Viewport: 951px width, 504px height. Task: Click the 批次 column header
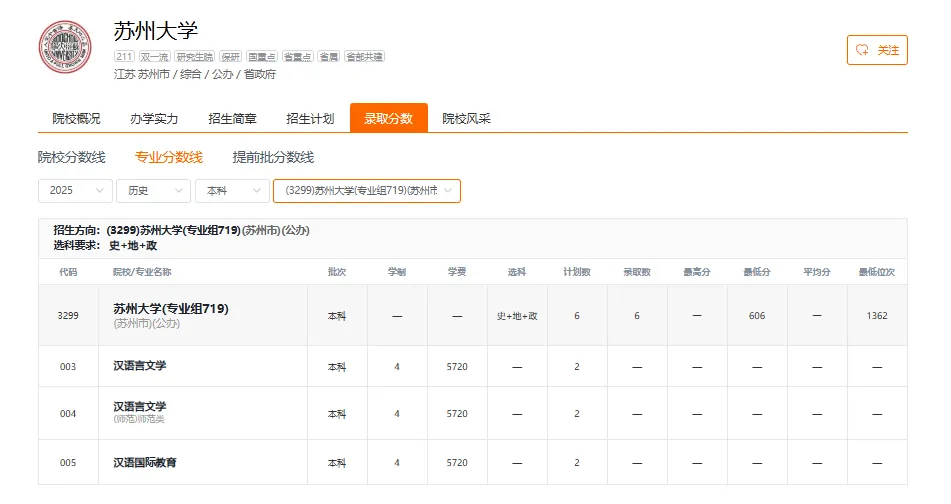pos(337,272)
